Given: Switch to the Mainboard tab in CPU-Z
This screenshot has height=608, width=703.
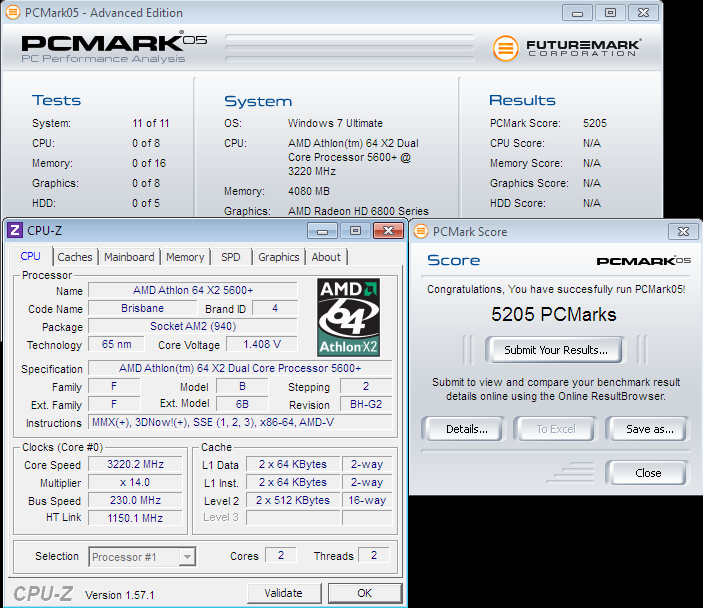Looking at the screenshot, I should tap(129, 257).
